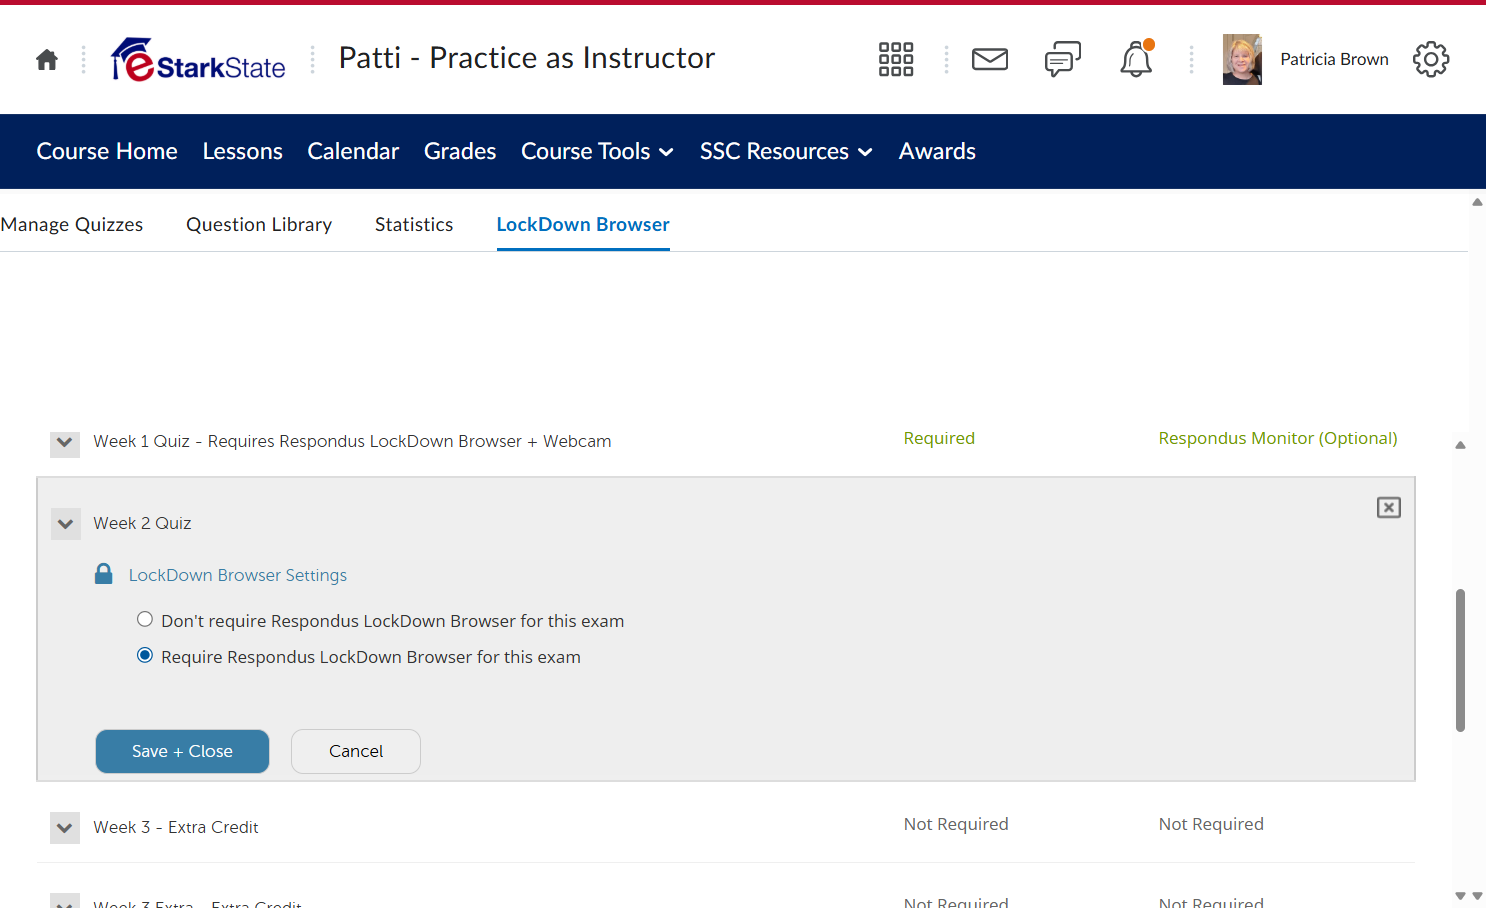Cancel the Week 2 Quiz settings
This screenshot has height=909, width=1486.
(356, 751)
